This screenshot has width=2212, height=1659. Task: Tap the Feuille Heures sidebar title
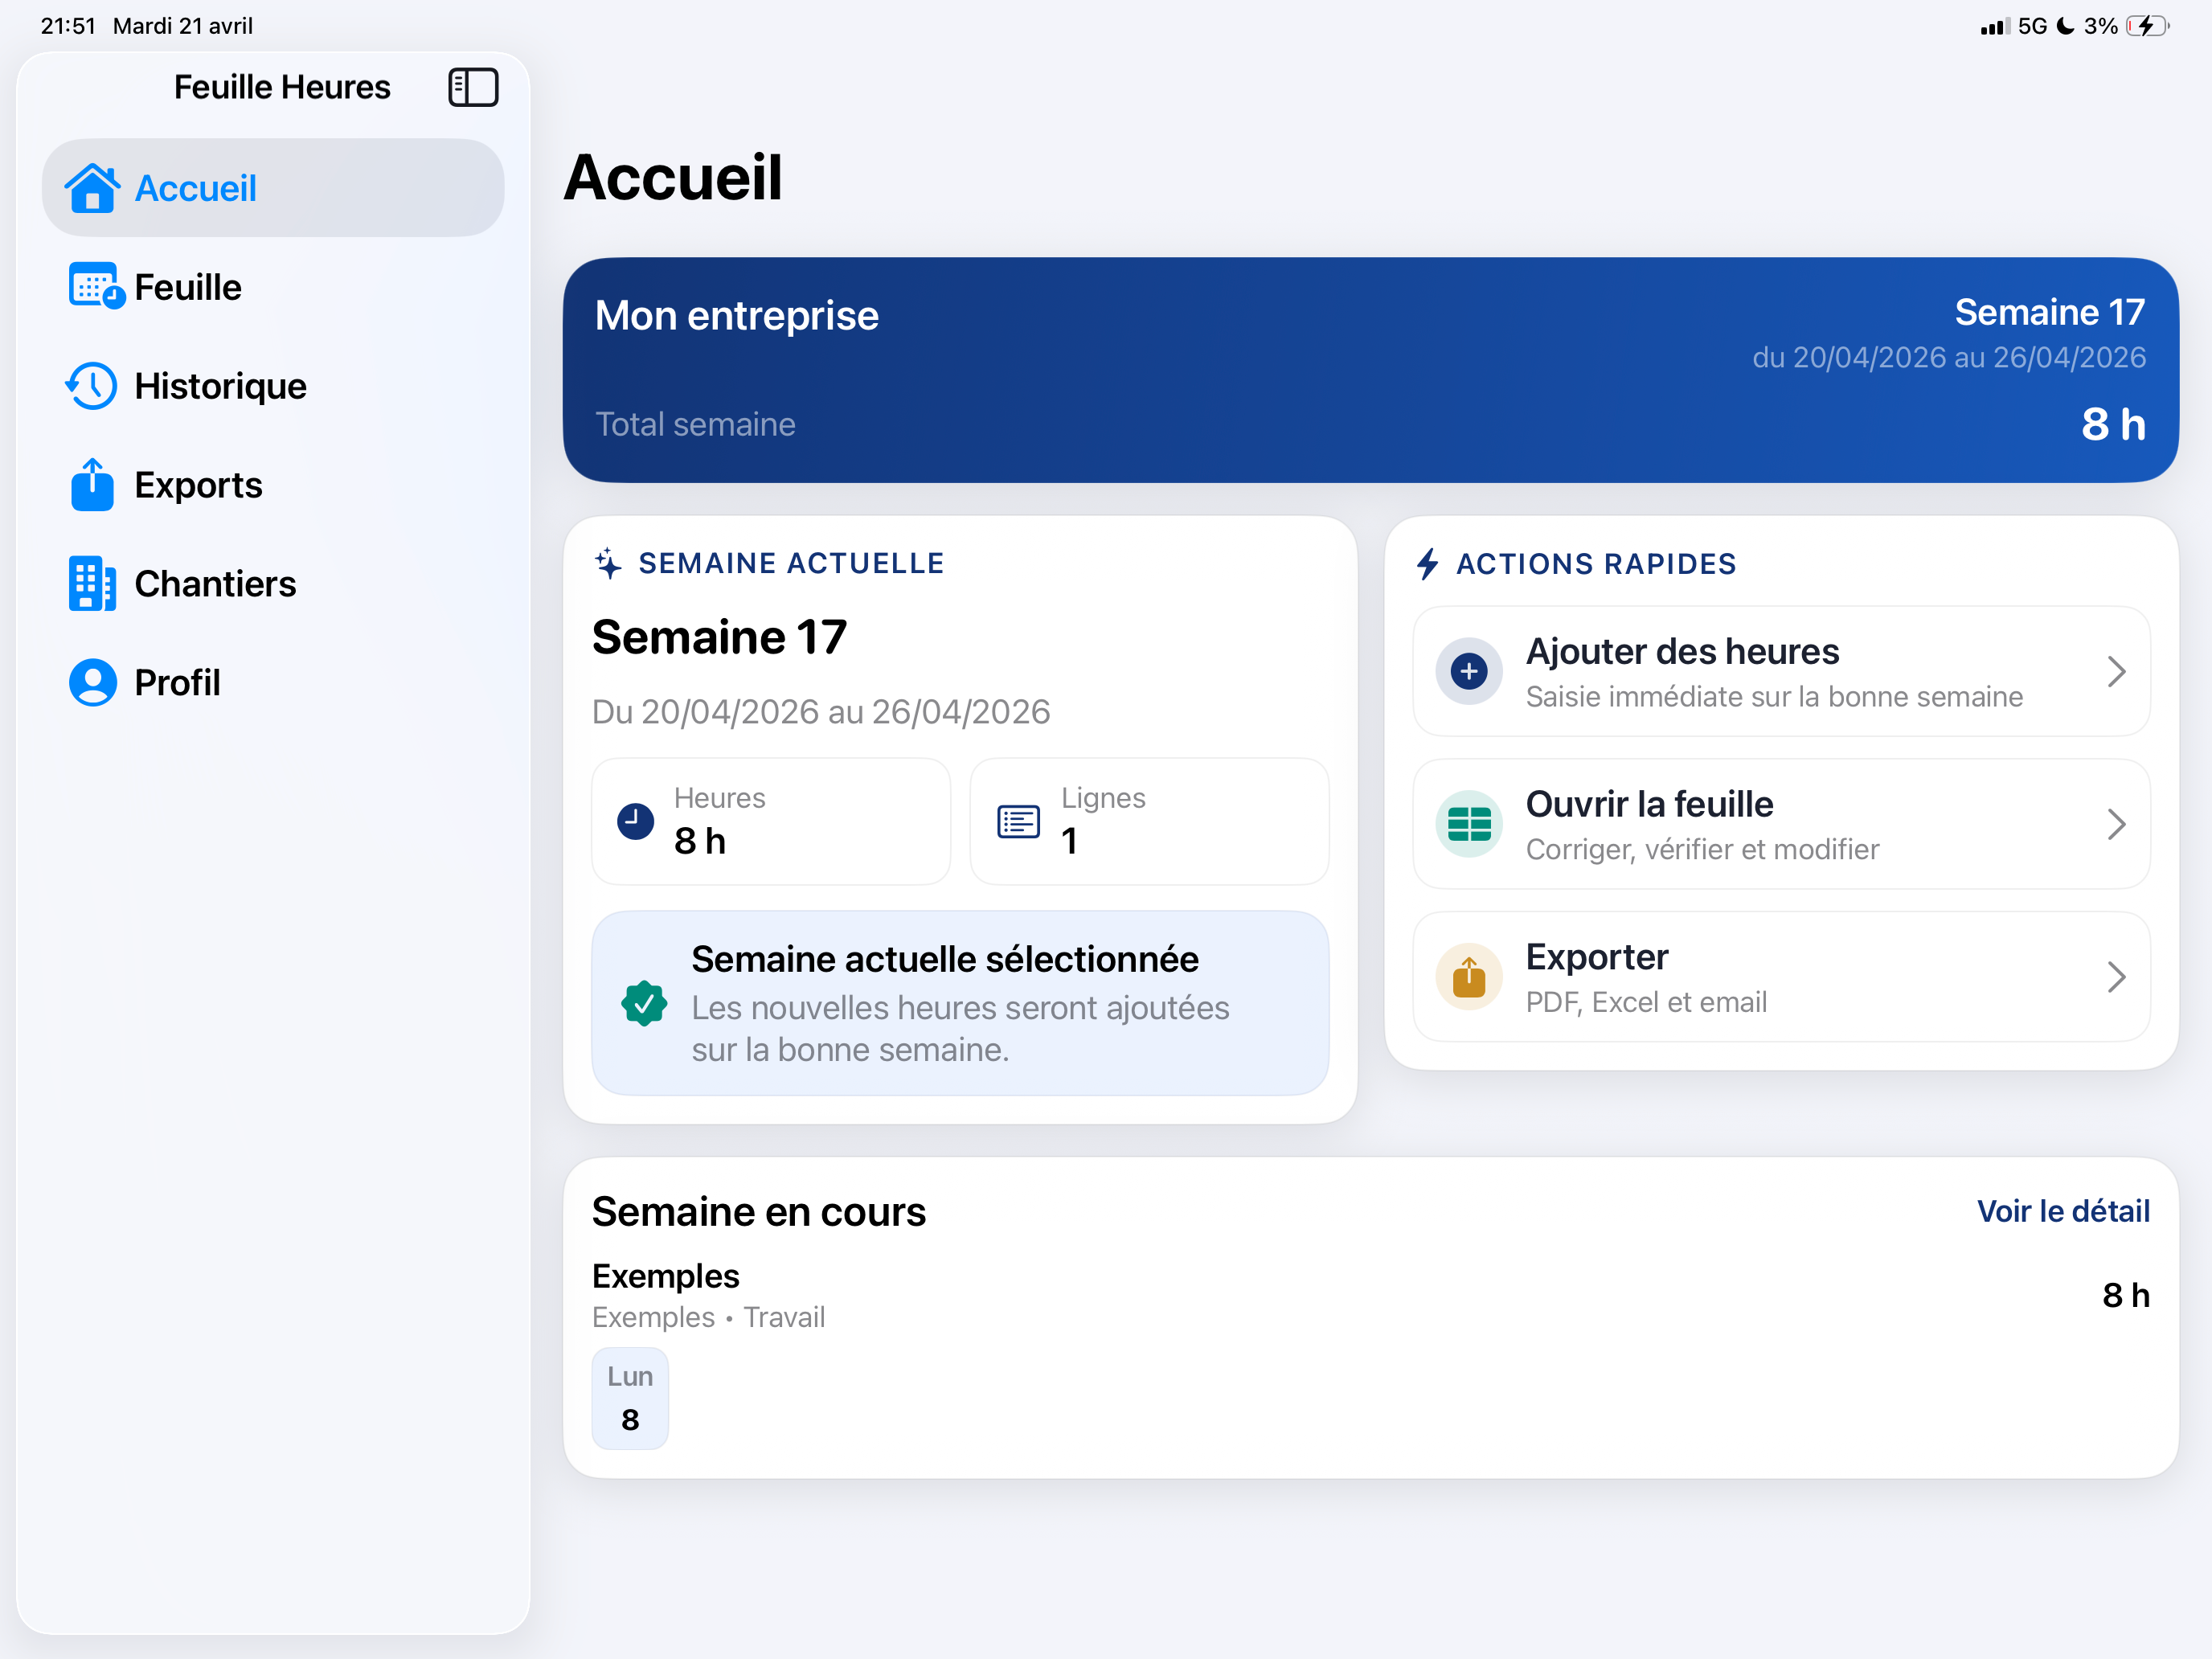click(x=282, y=87)
